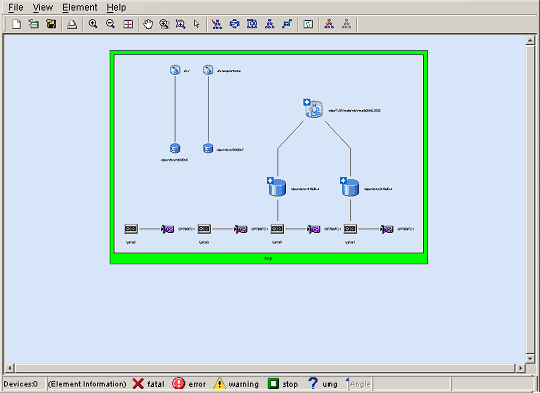Viewport: 540px width, 393px height.
Task: Click the Zoom In magnifier icon
Action: point(93,24)
